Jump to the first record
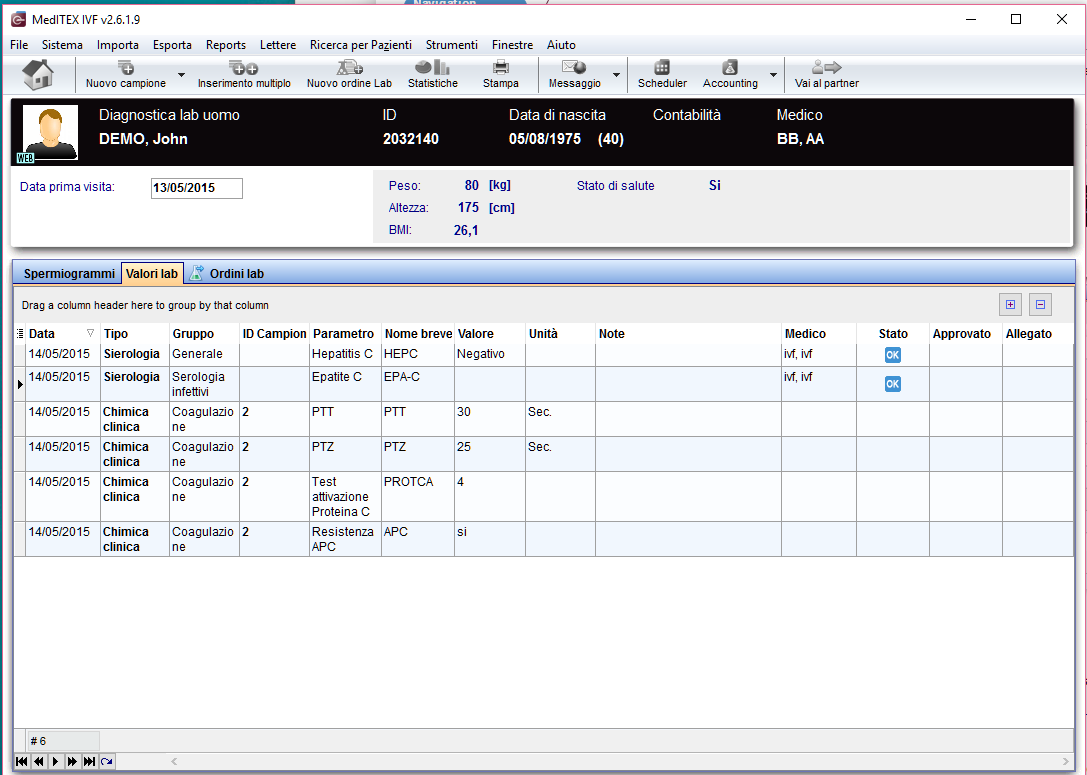This screenshot has height=775, width=1087. click(21, 761)
